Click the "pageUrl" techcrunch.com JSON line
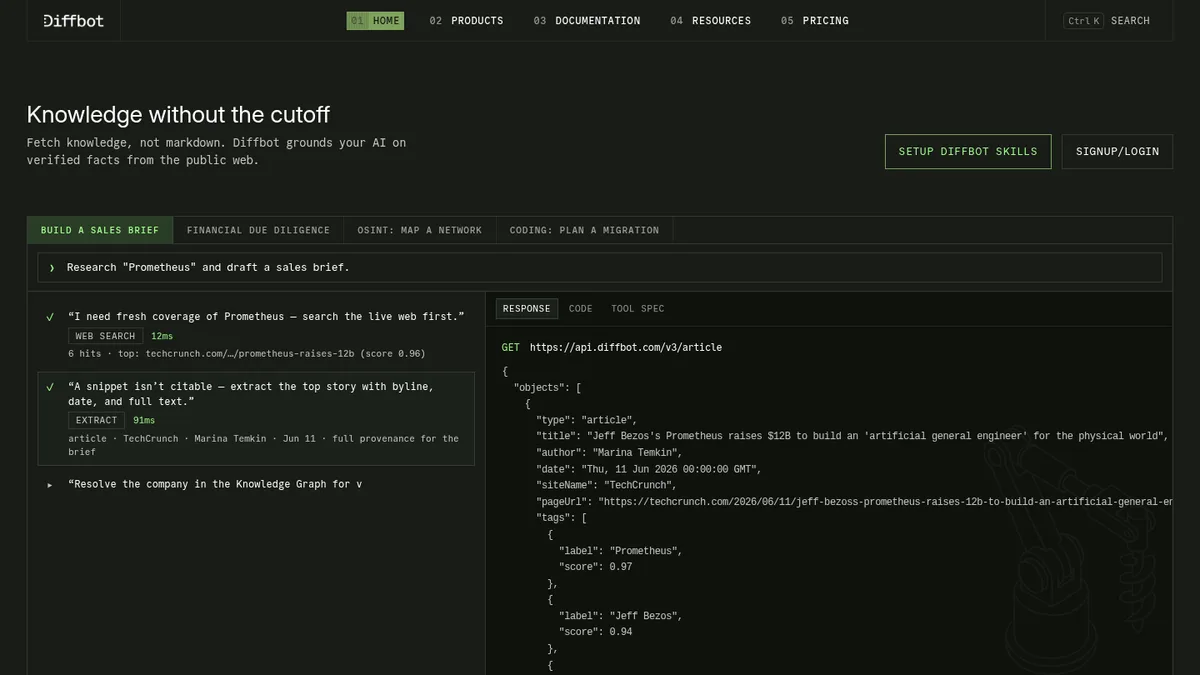 pyautogui.click(x=854, y=501)
